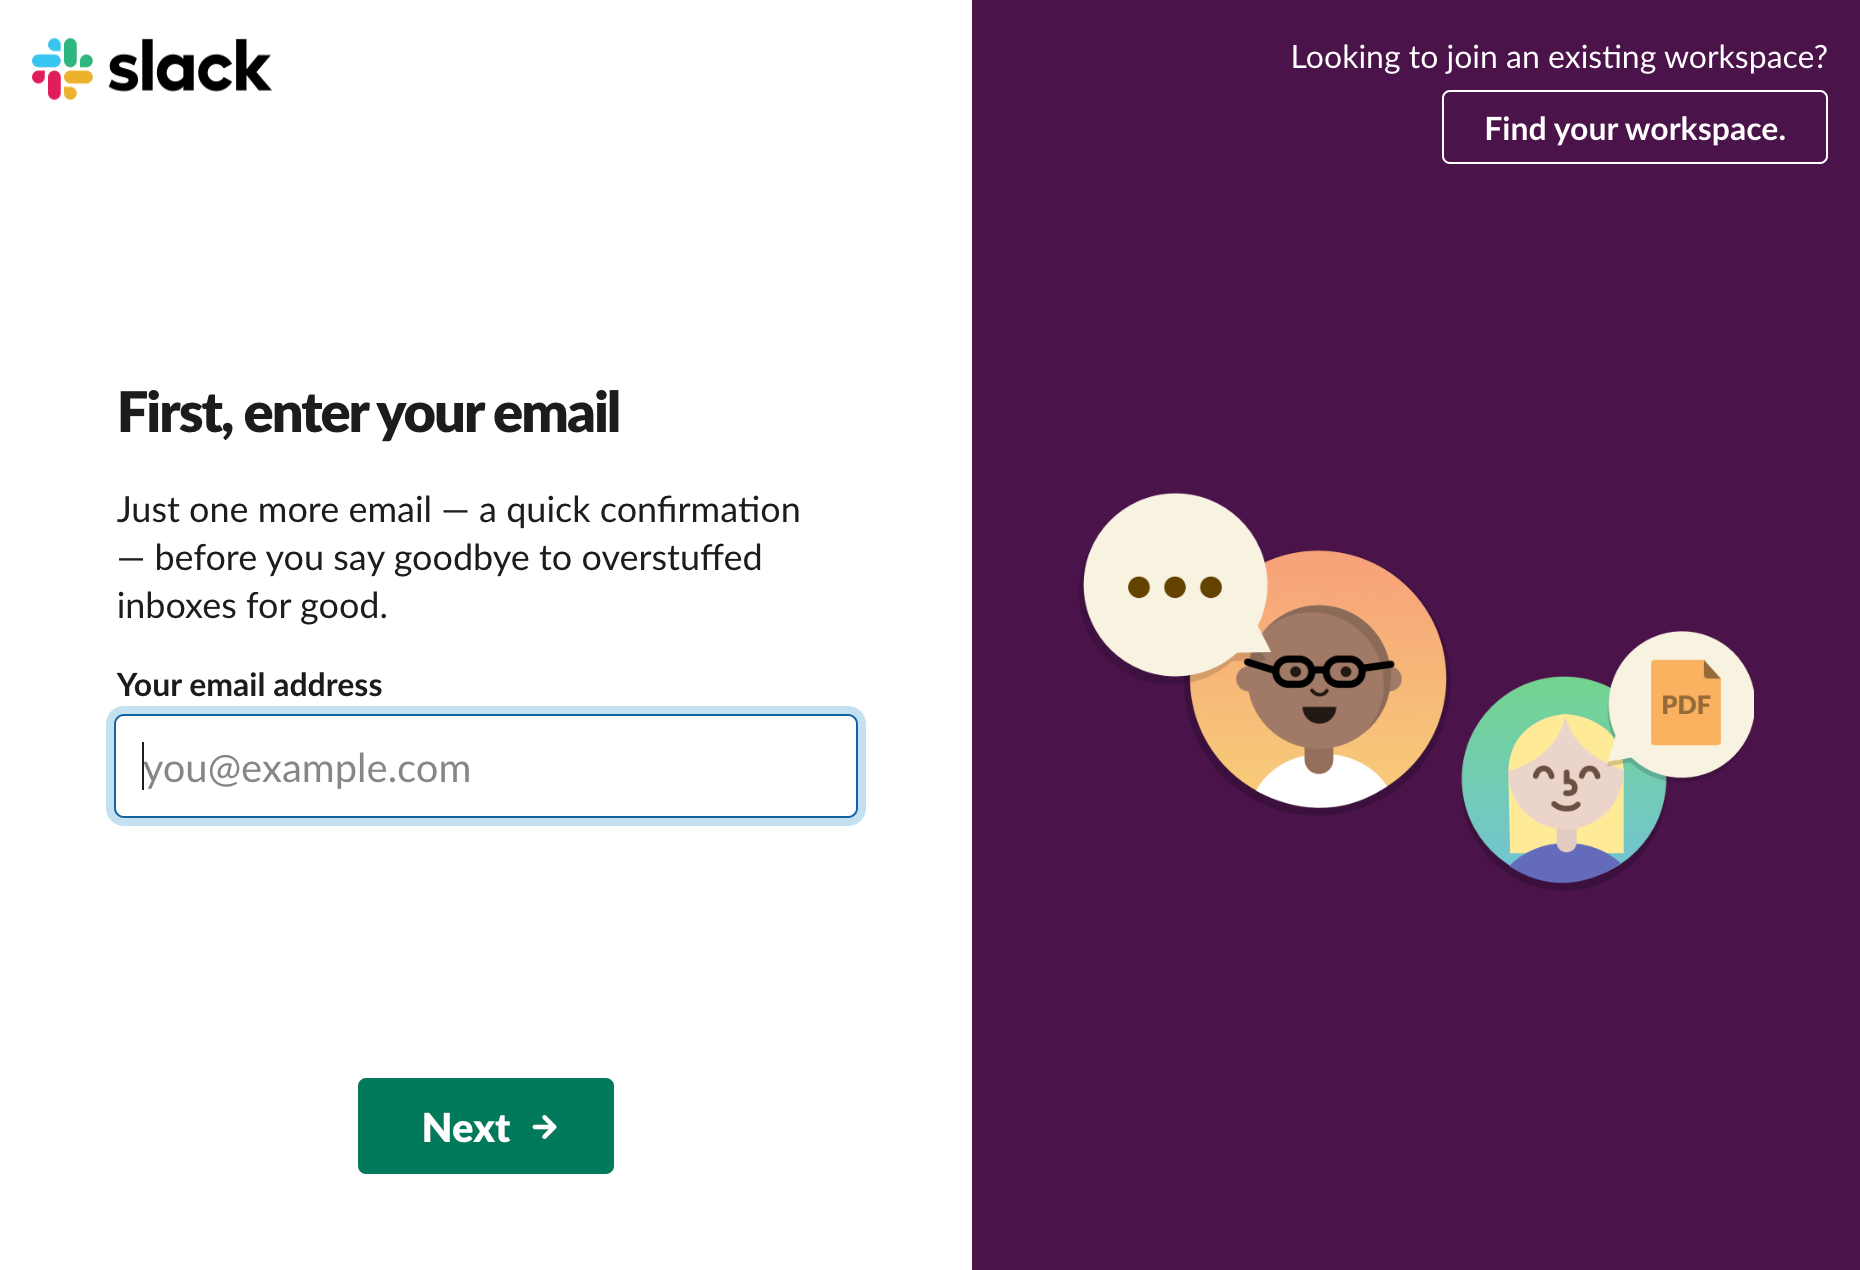Click the left dot in typing bubble
This screenshot has width=1860, height=1270.
[x=1138, y=587]
